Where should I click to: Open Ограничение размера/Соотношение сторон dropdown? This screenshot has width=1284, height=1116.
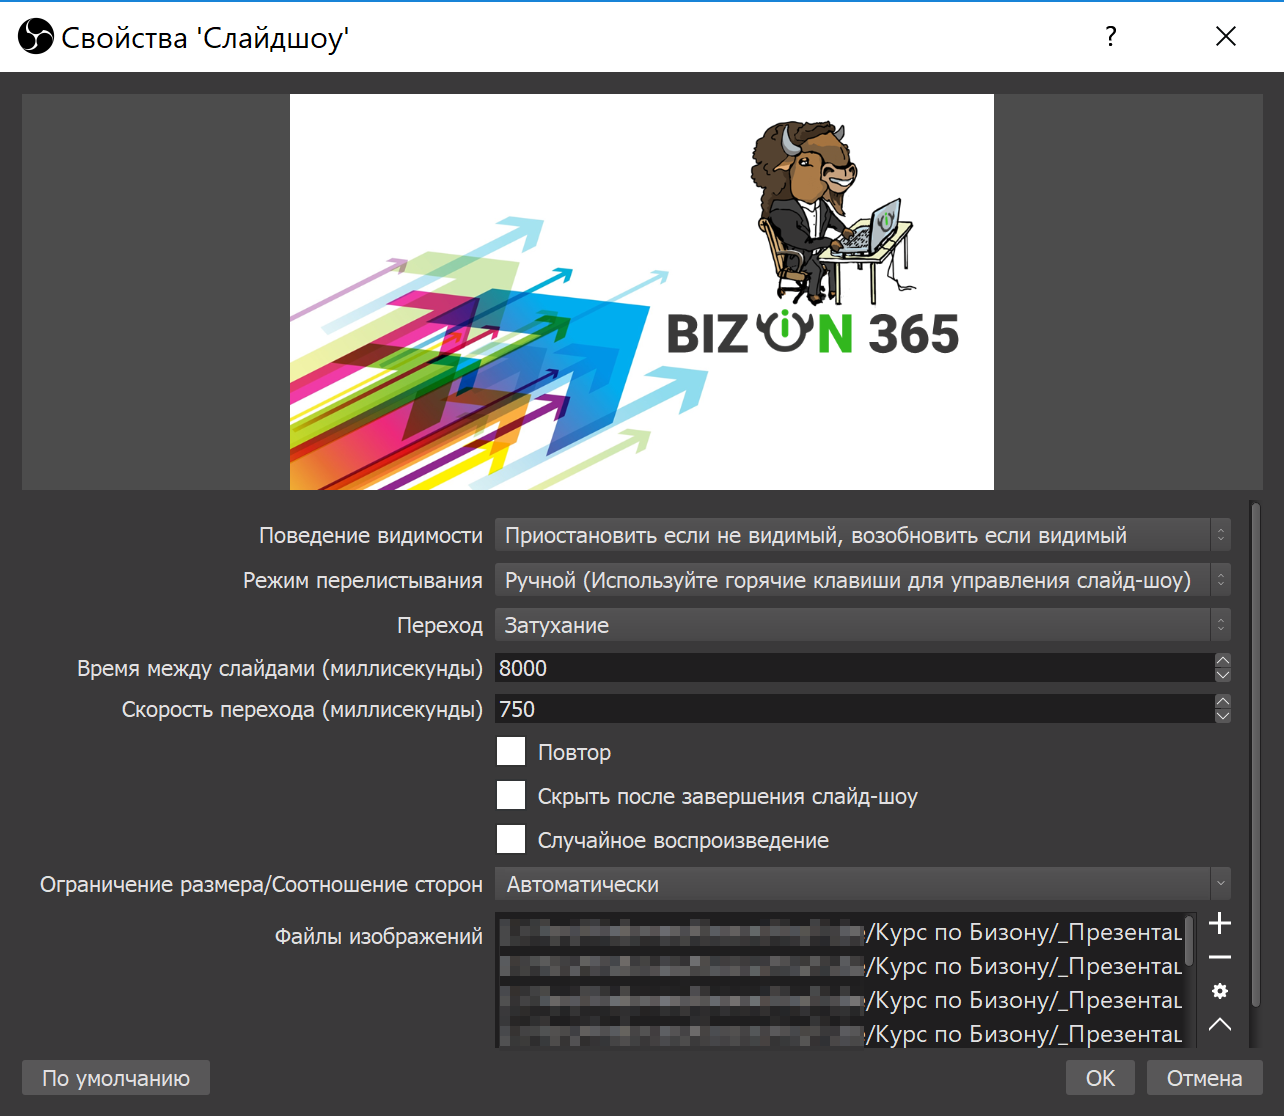point(861,885)
